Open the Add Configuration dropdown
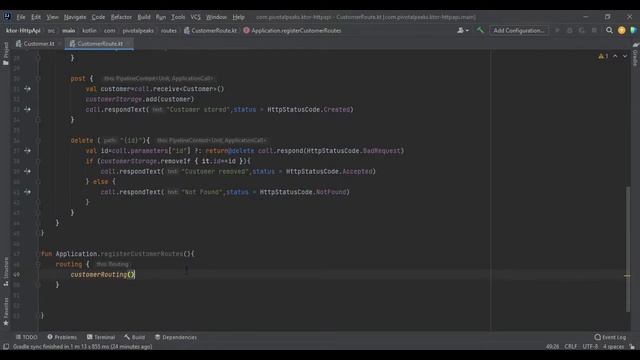The width and height of the screenshot is (640, 360). click(519, 30)
